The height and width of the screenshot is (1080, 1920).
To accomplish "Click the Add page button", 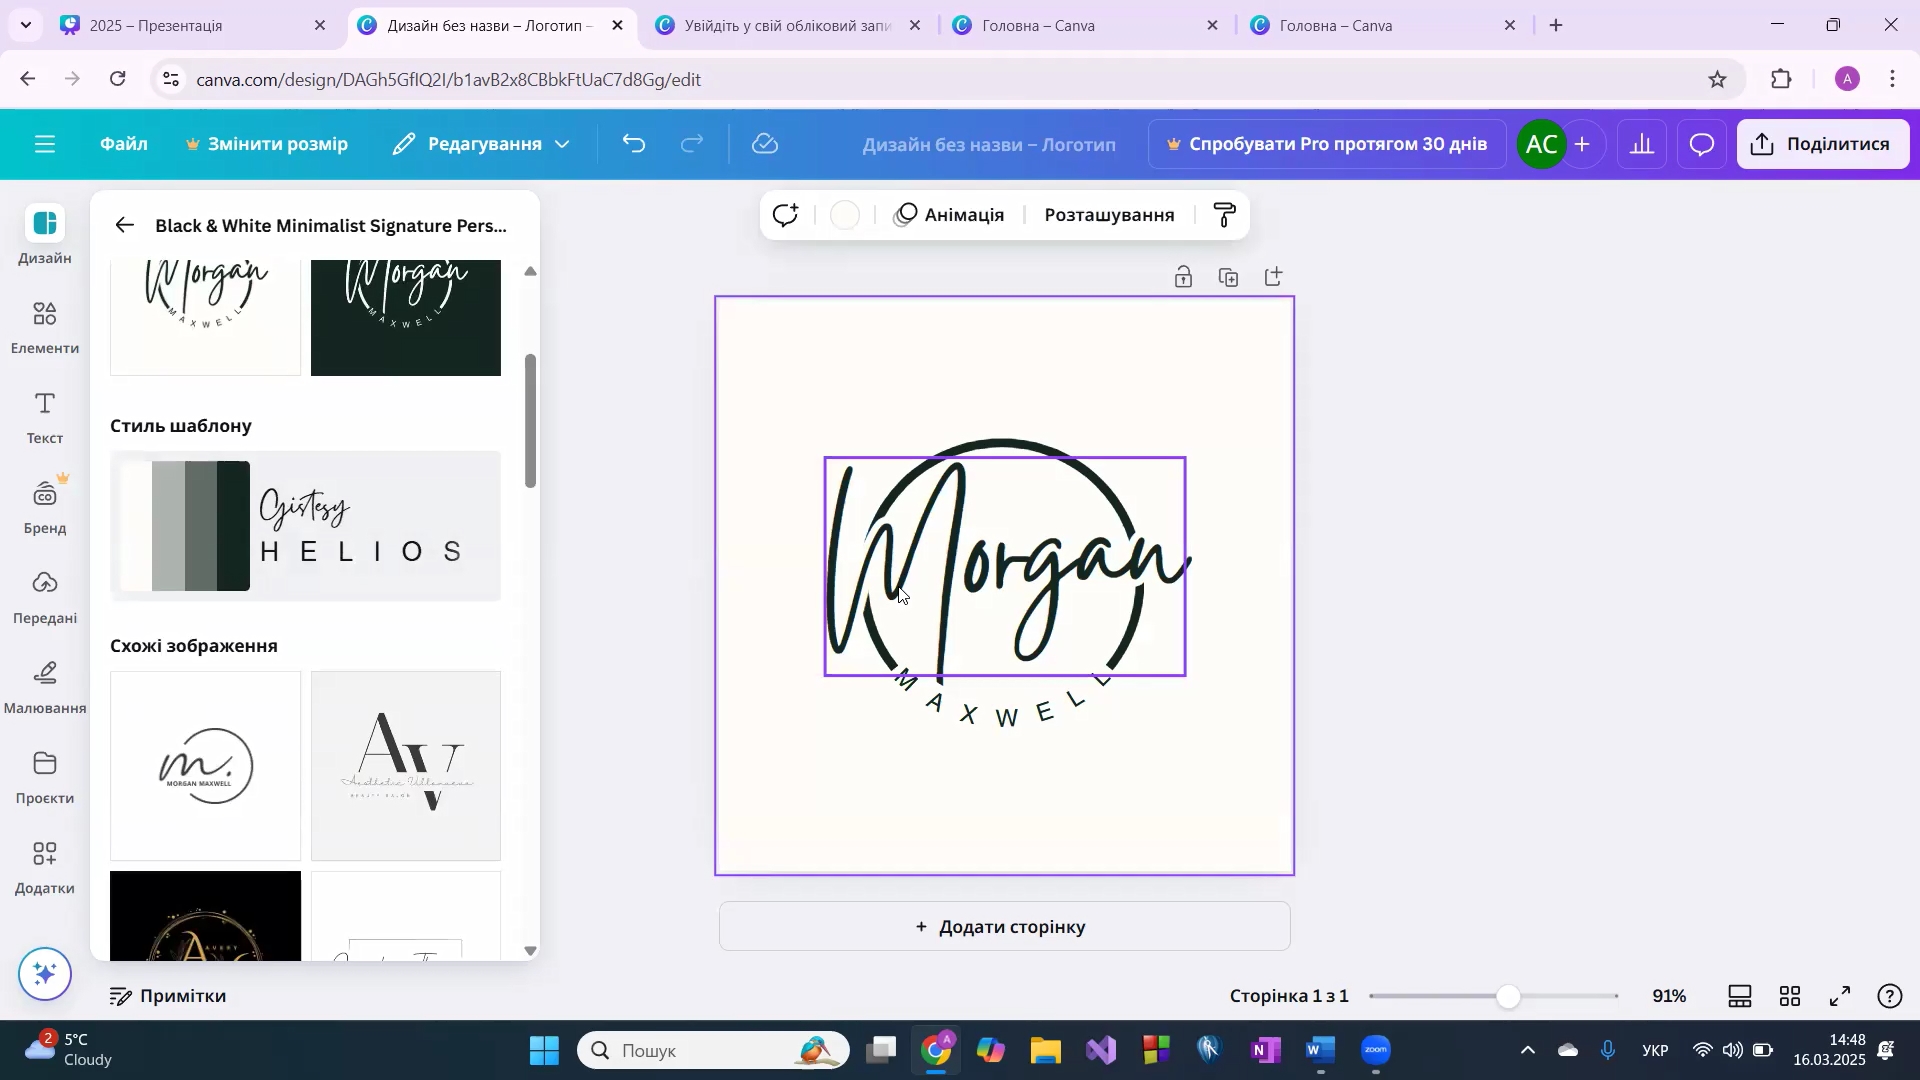I will point(1004,927).
